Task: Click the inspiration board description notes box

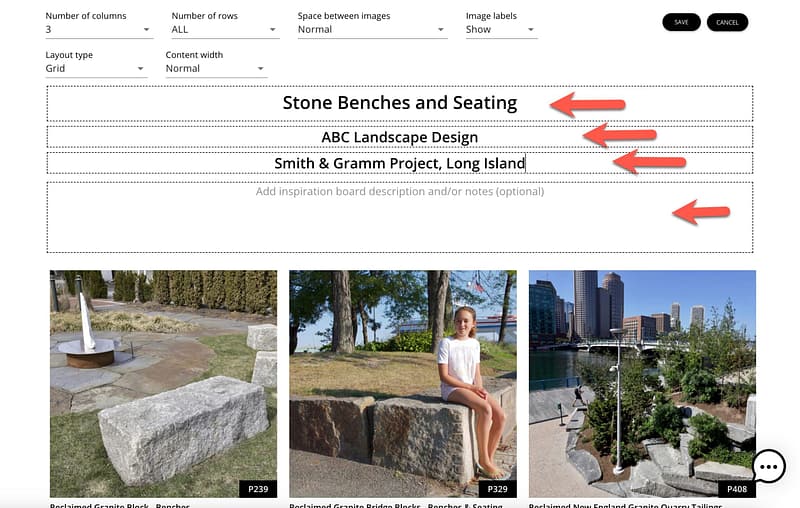Action: (399, 217)
